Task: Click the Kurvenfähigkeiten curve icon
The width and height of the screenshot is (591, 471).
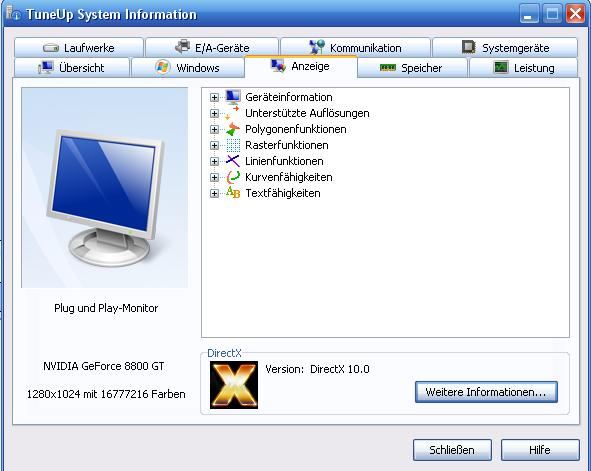Action: 233,177
